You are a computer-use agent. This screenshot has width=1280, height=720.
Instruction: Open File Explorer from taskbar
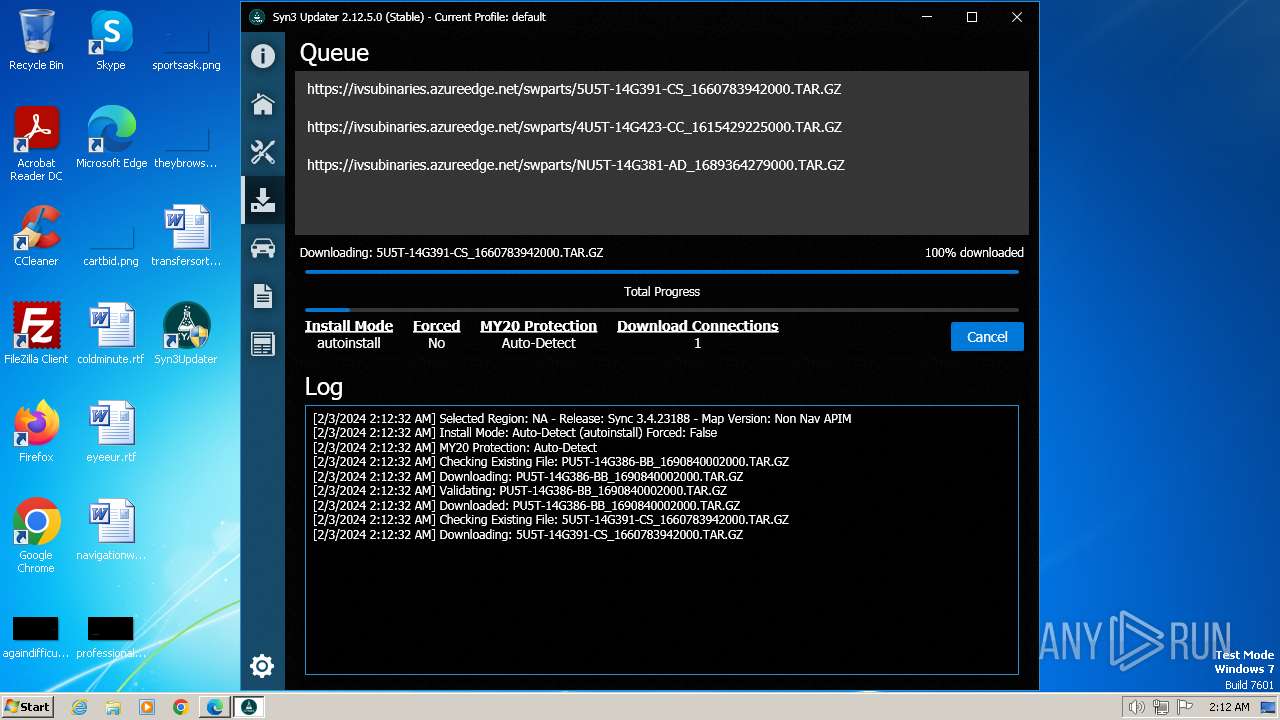tap(113, 707)
